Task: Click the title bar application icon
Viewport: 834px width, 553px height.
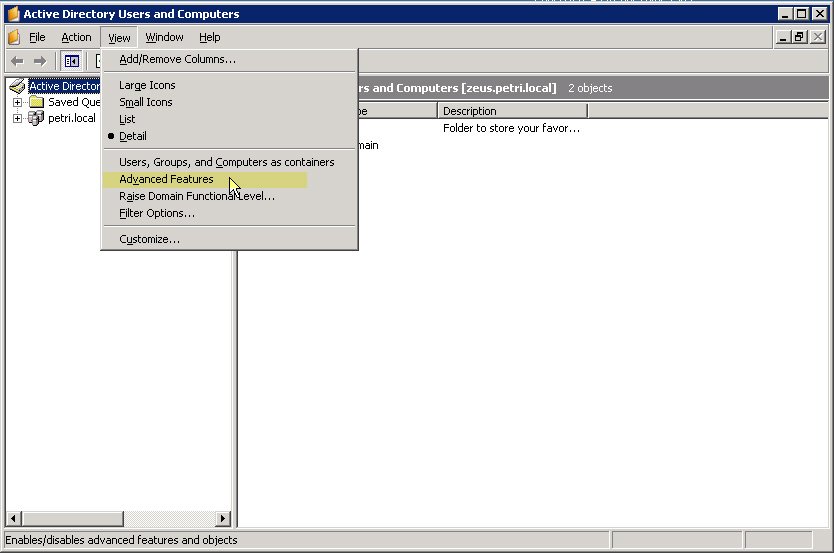Action: click(x=14, y=14)
